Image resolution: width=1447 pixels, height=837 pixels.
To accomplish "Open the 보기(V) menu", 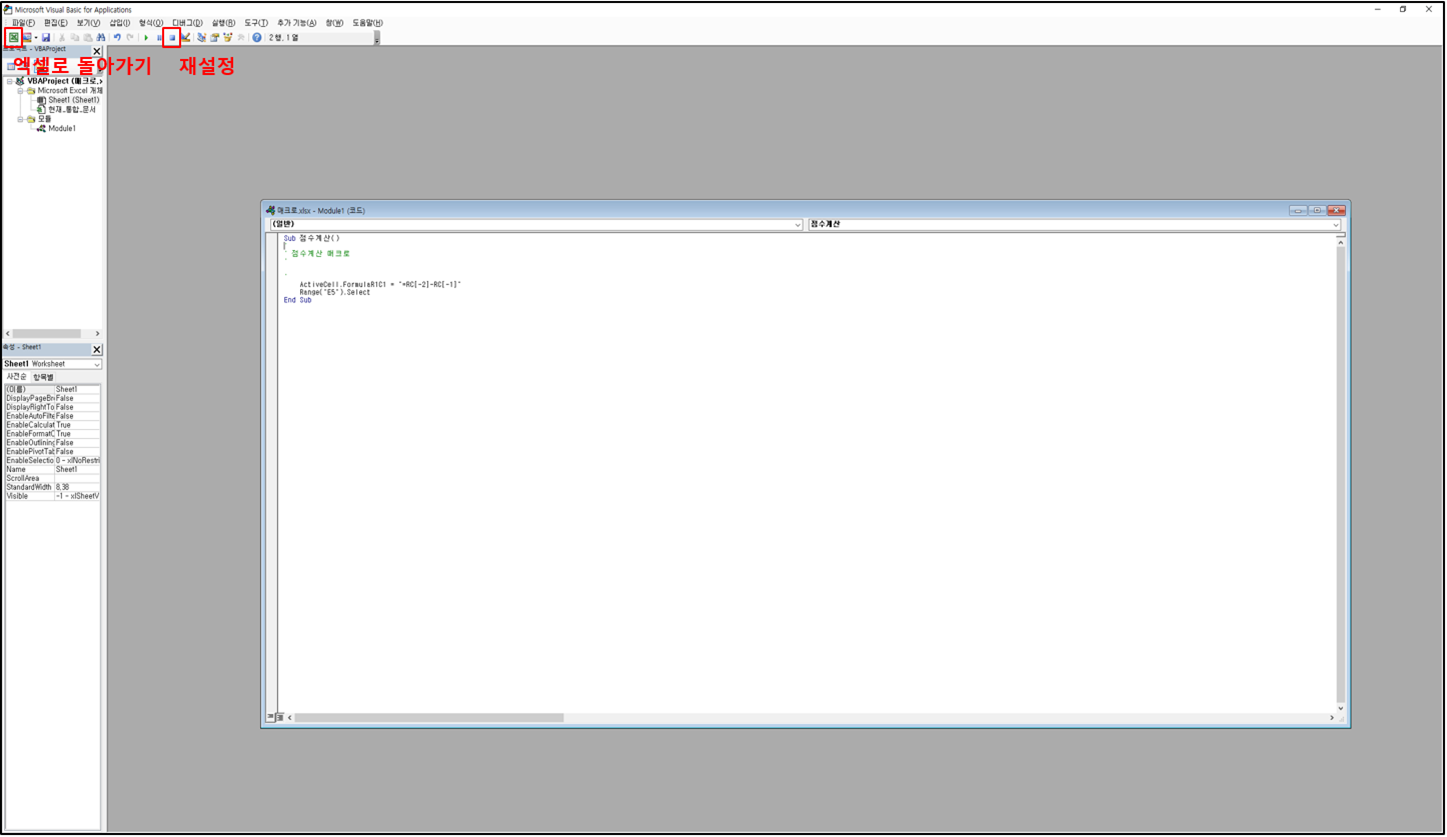I will pyautogui.click(x=89, y=22).
